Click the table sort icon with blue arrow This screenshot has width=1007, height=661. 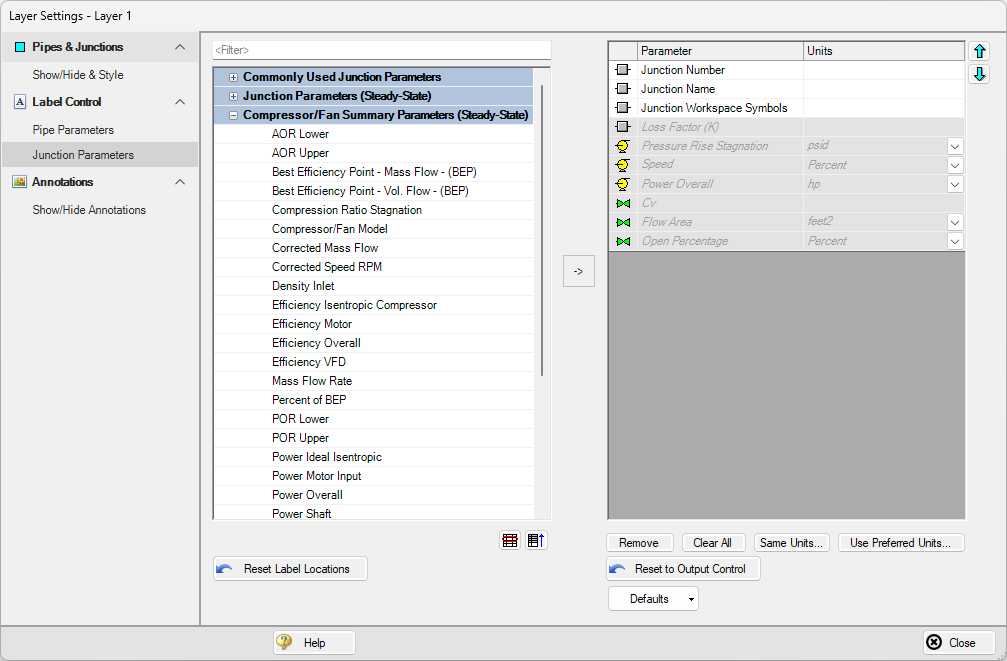tap(536, 541)
